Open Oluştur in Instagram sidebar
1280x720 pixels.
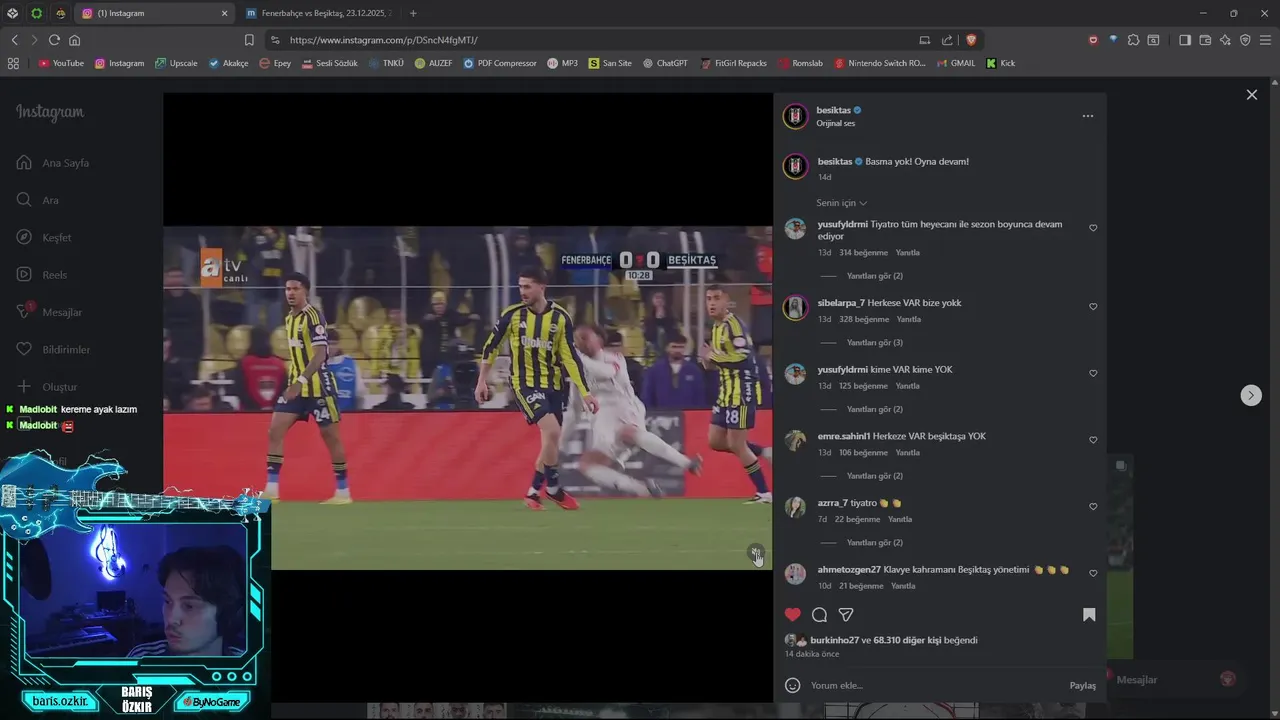(x=46, y=387)
